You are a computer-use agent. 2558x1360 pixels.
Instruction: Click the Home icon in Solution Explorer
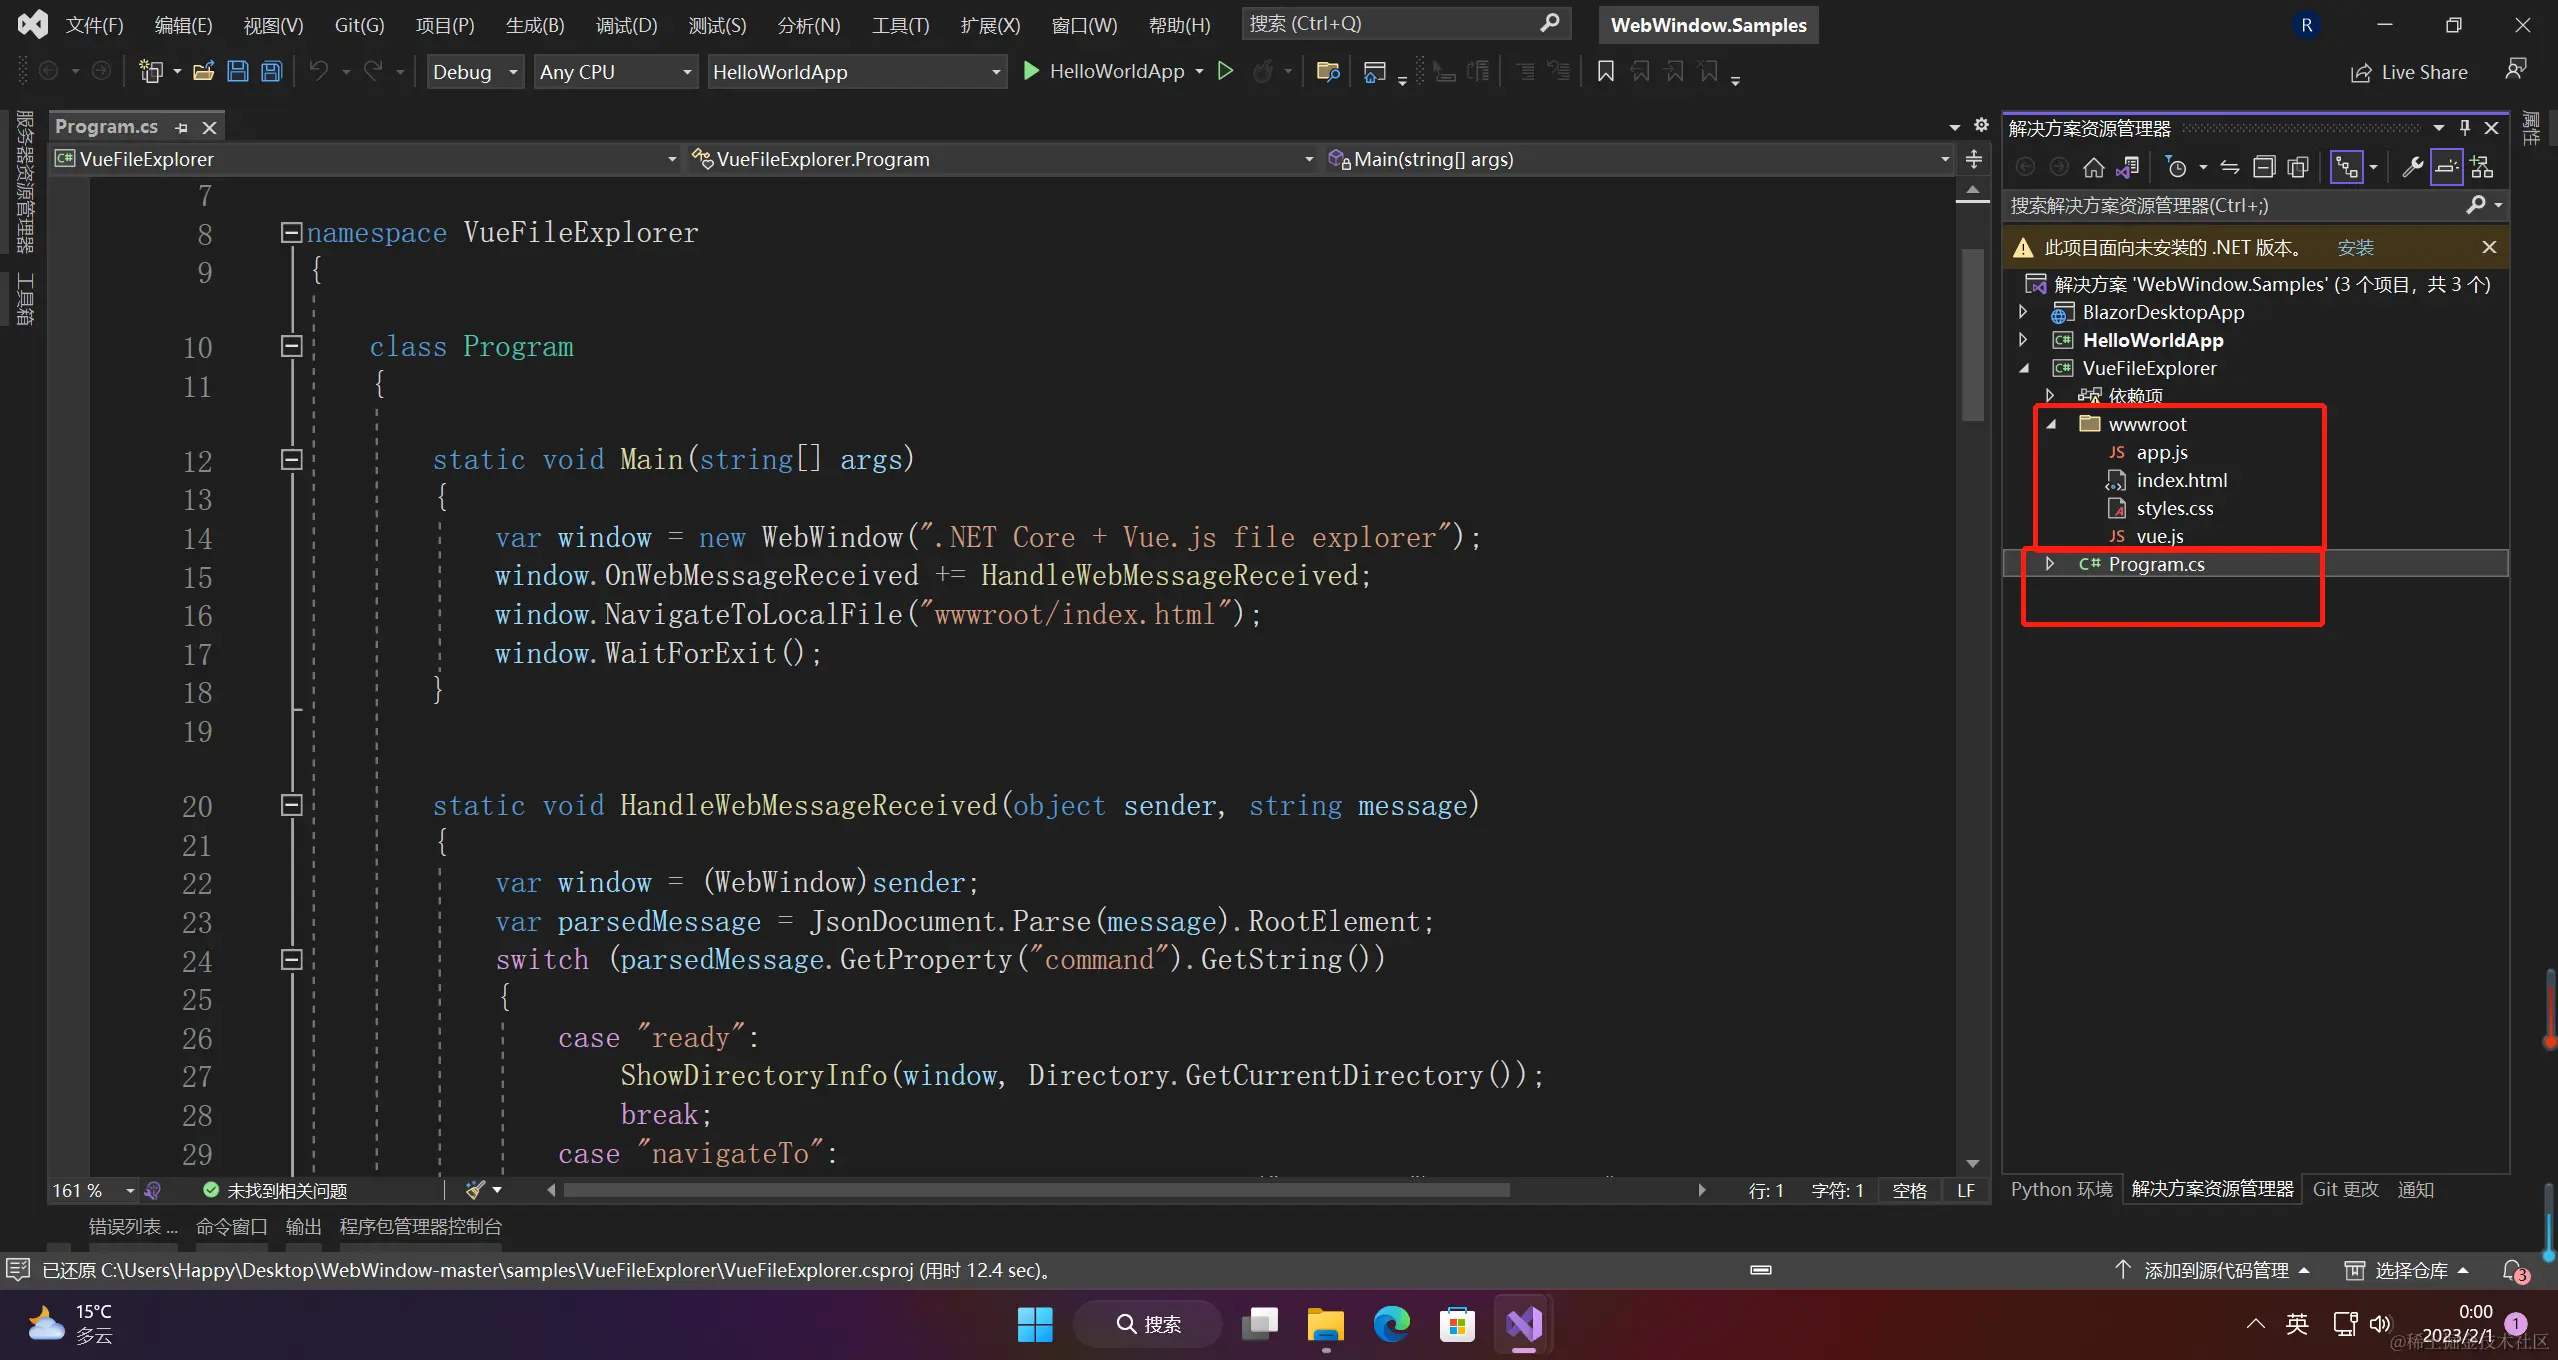(x=2093, y=167)
